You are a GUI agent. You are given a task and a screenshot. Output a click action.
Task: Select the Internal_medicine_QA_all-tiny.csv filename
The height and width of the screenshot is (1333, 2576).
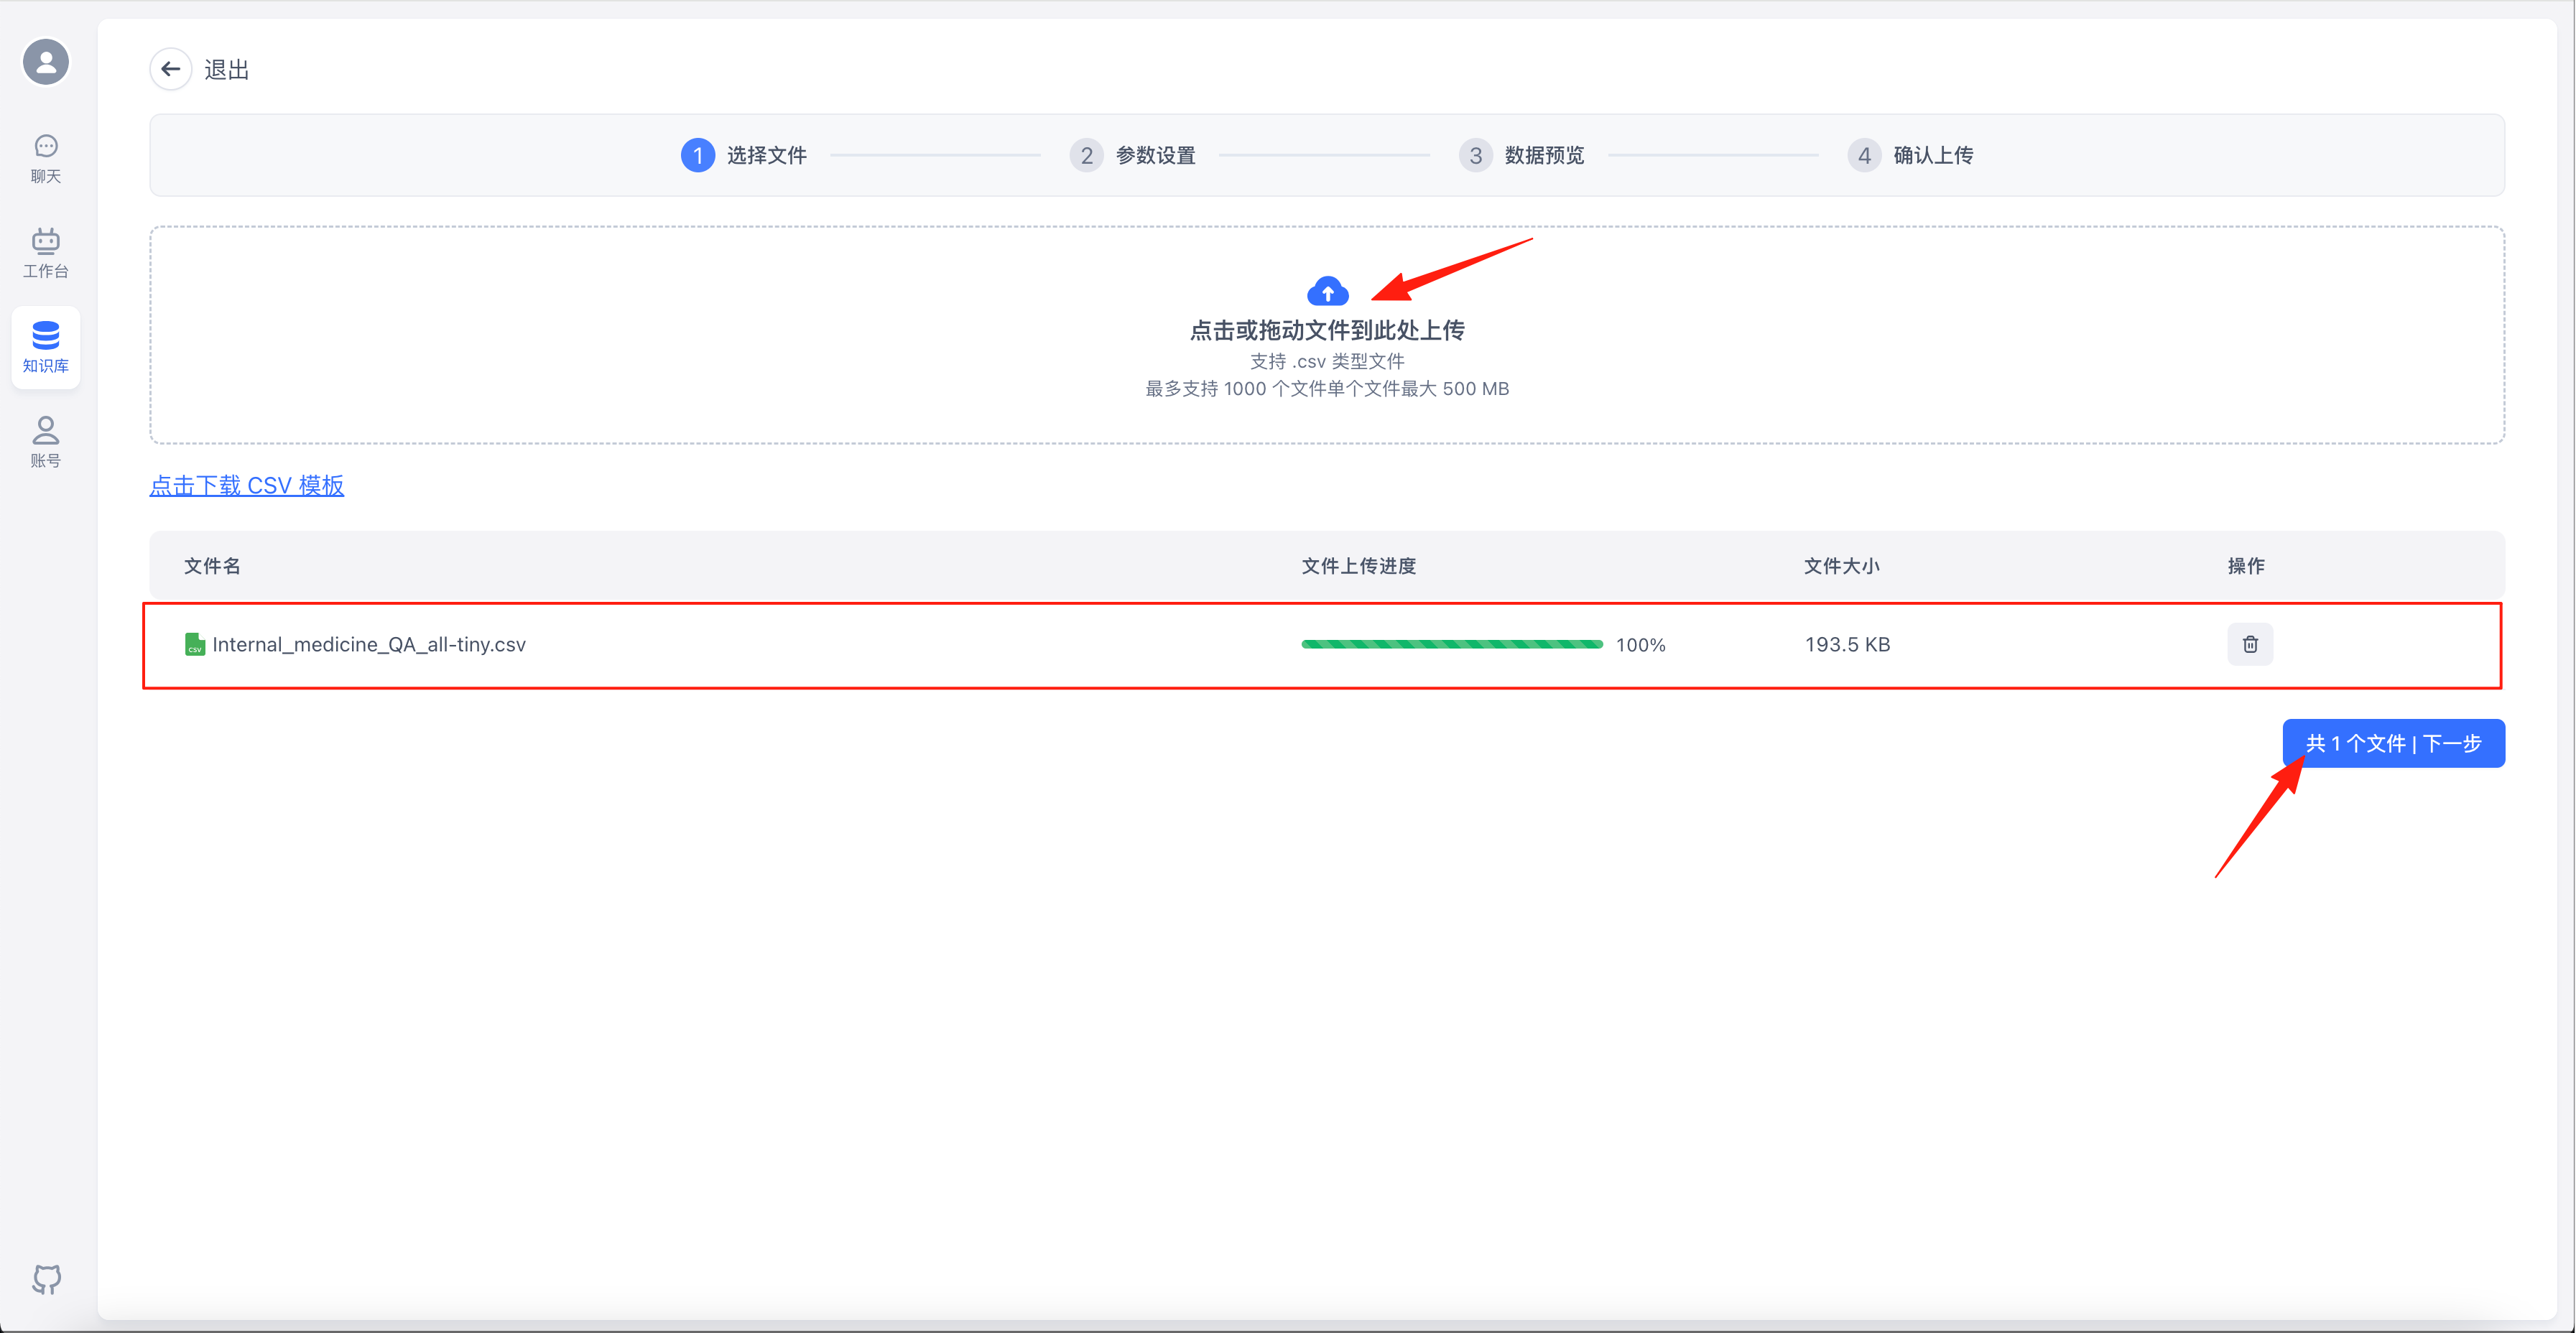click(x=369, y=644)
